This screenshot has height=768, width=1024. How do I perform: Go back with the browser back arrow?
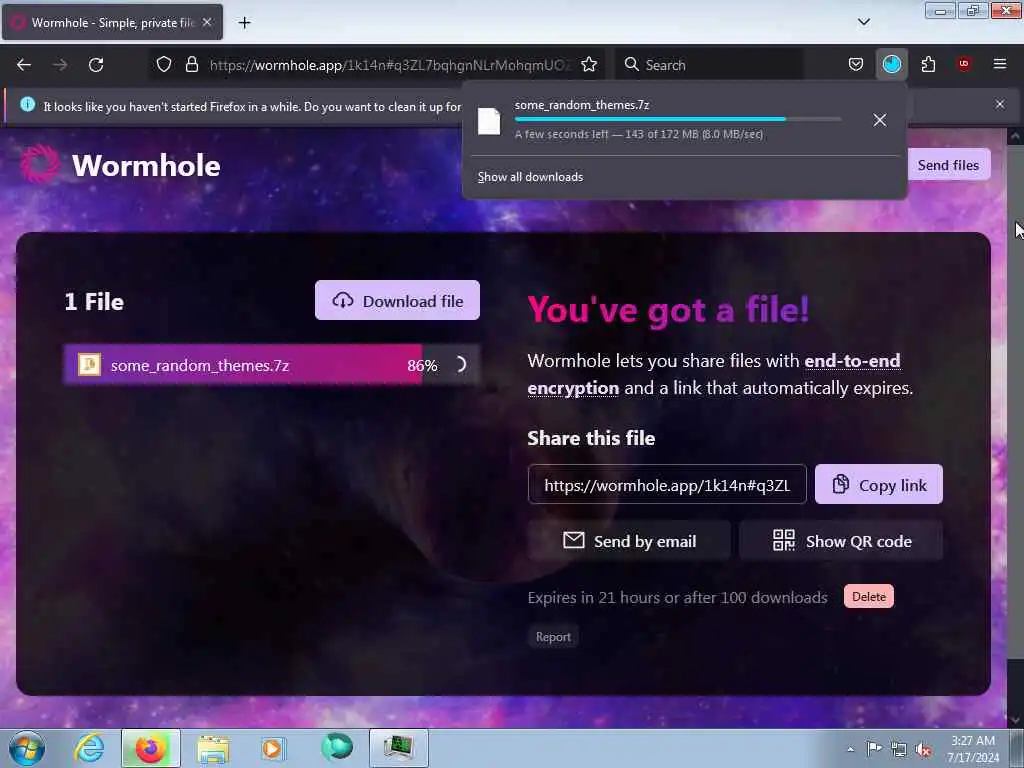click(x=24, y=65)
